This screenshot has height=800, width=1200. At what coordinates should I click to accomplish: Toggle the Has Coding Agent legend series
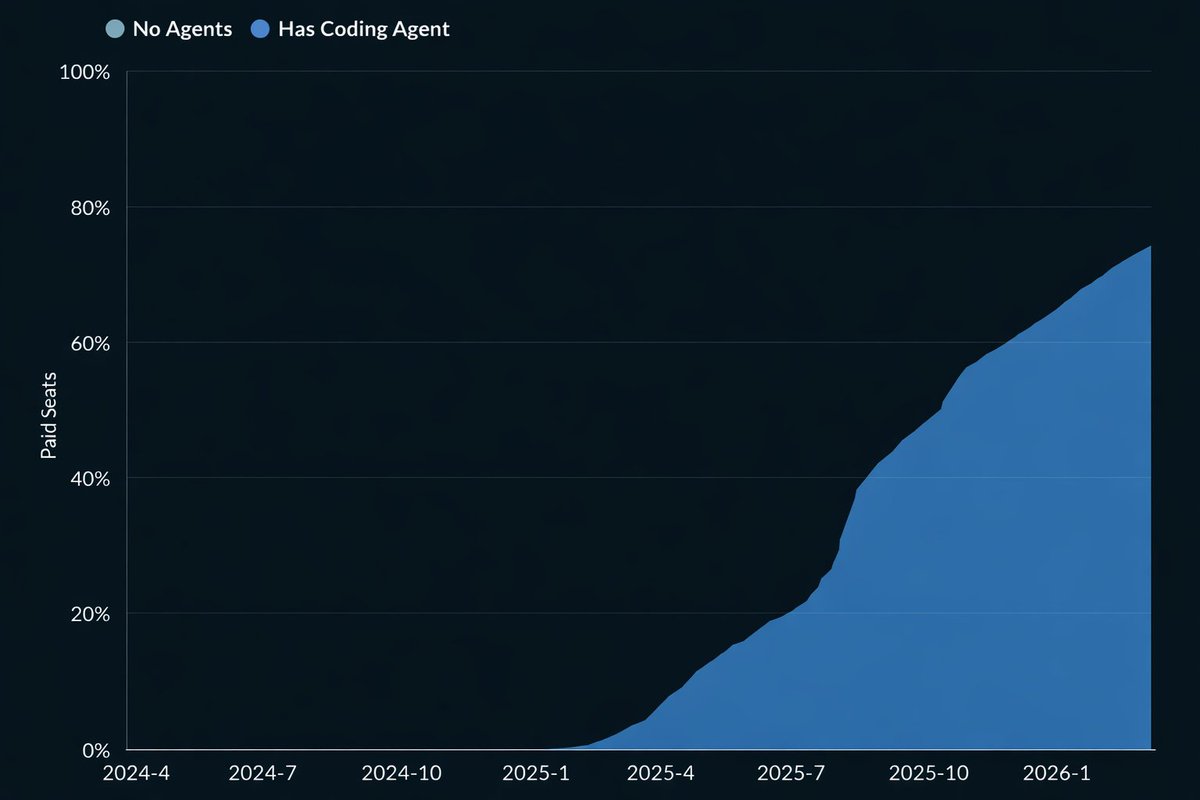click(x=350, y=29)
